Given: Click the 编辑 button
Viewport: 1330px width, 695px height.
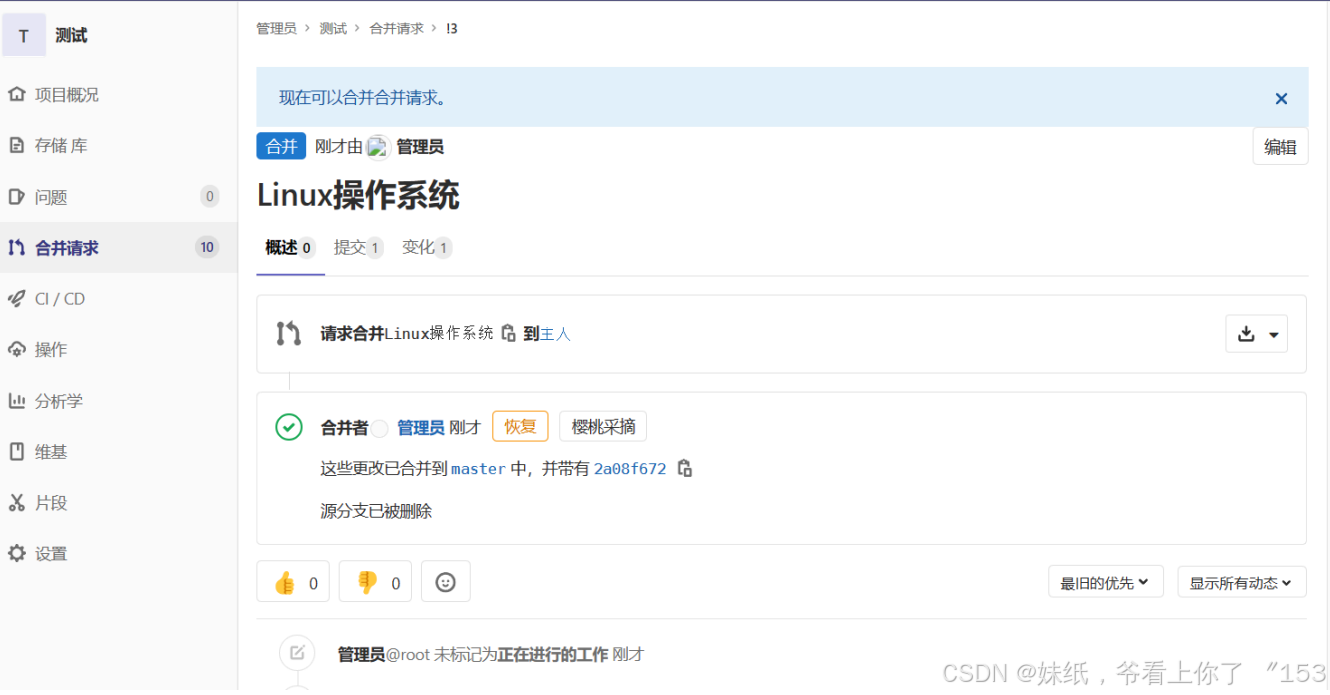Looking at the screenshot, I should pos(1280,146).
